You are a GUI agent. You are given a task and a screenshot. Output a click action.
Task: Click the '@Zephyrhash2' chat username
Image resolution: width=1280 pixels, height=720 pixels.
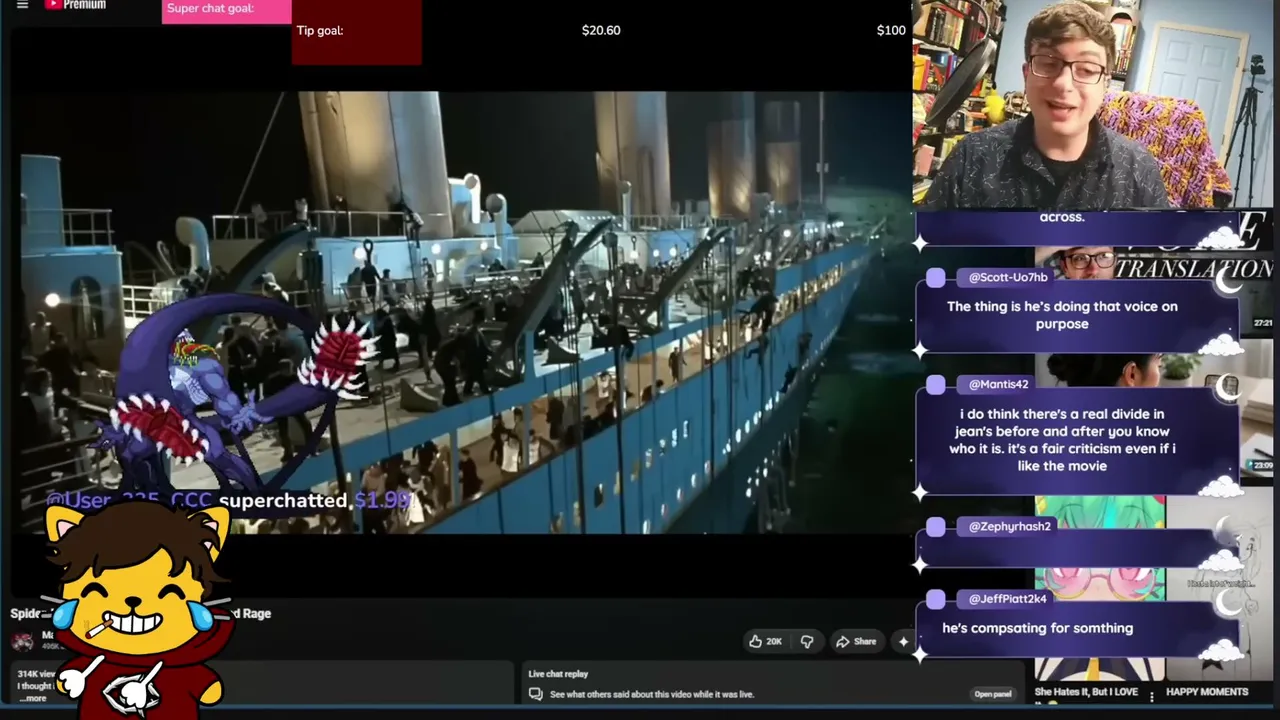[1010, 526]
